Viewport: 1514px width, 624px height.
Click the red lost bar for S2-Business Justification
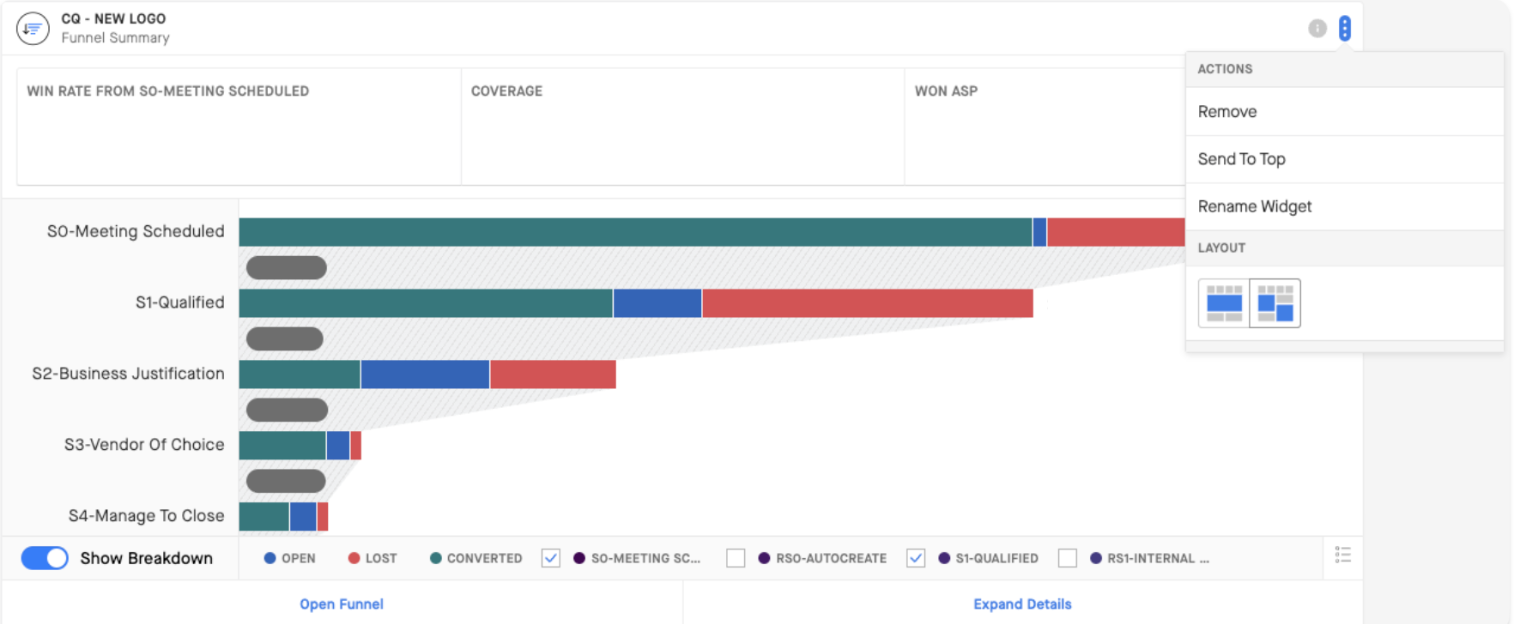[553, 374]
